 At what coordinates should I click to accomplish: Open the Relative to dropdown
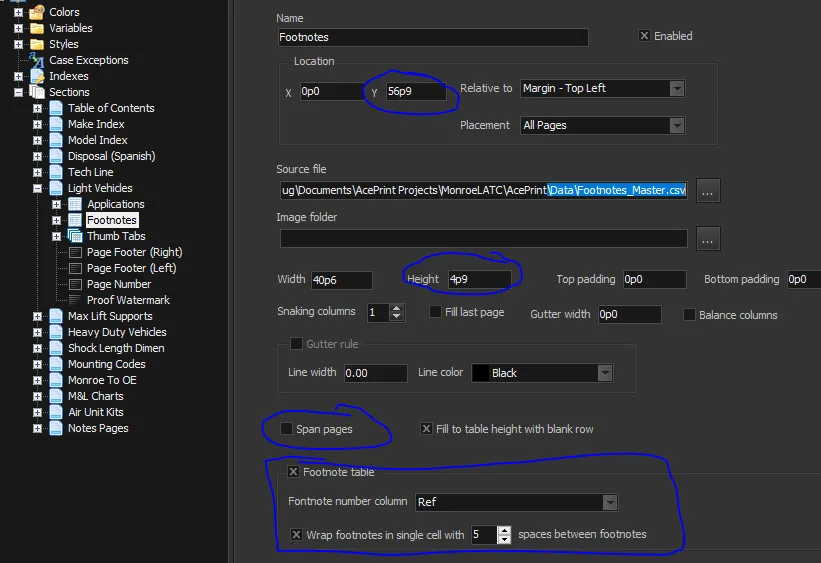677,89
